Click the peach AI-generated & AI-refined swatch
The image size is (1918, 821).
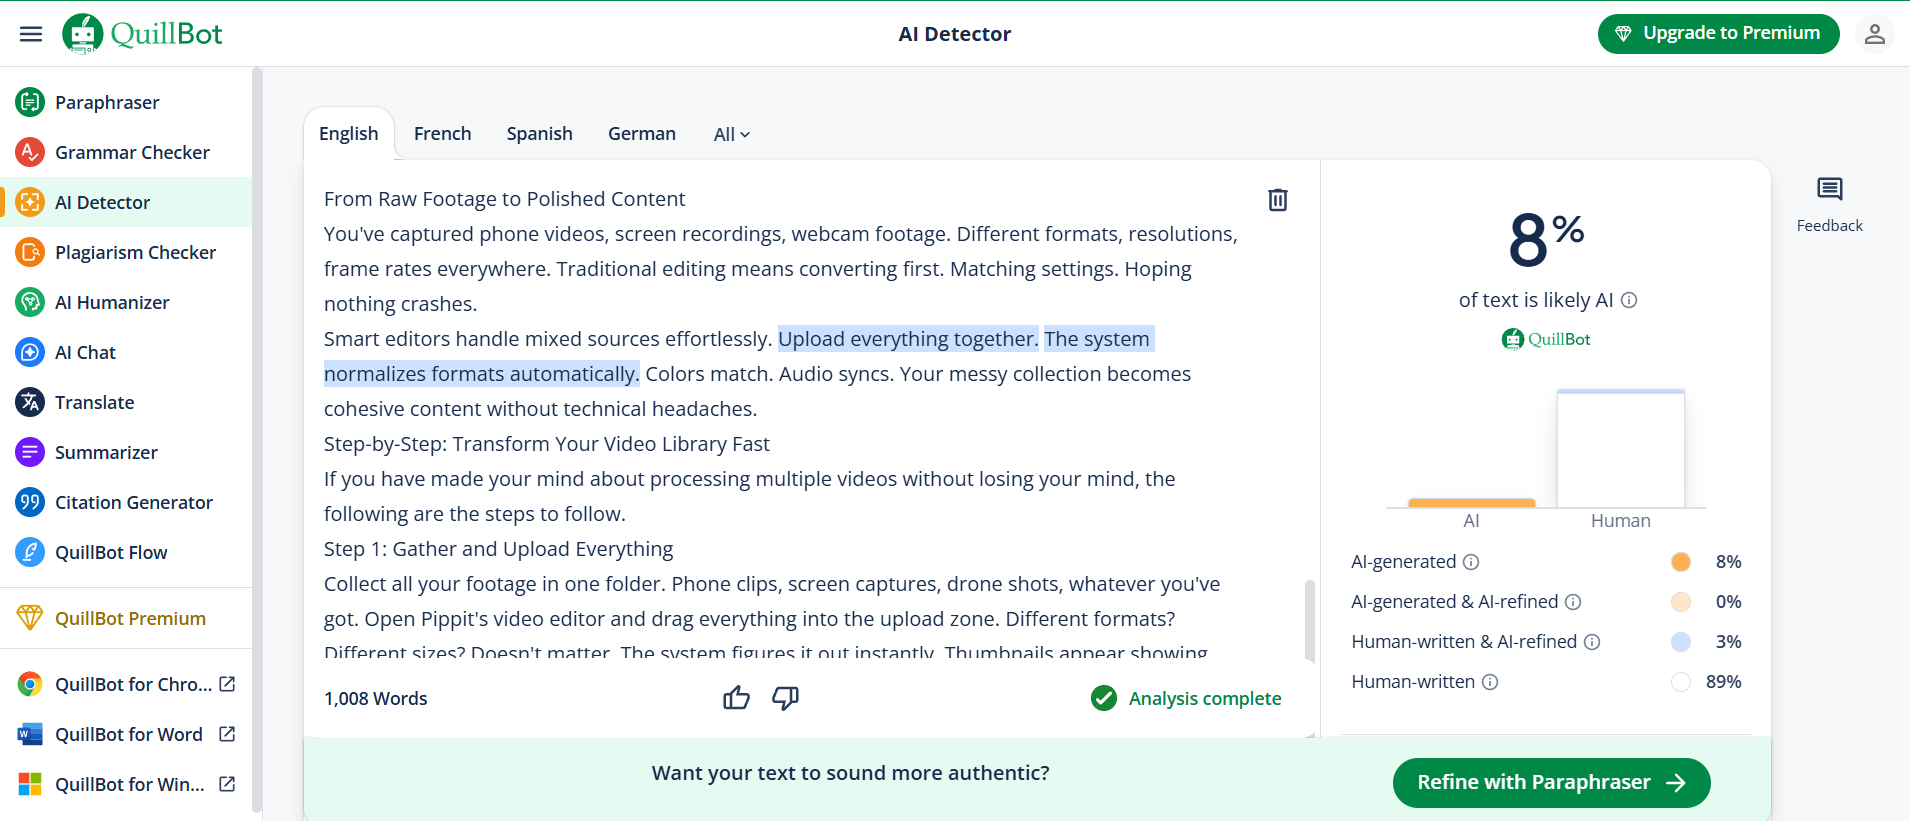(1681, 602)
